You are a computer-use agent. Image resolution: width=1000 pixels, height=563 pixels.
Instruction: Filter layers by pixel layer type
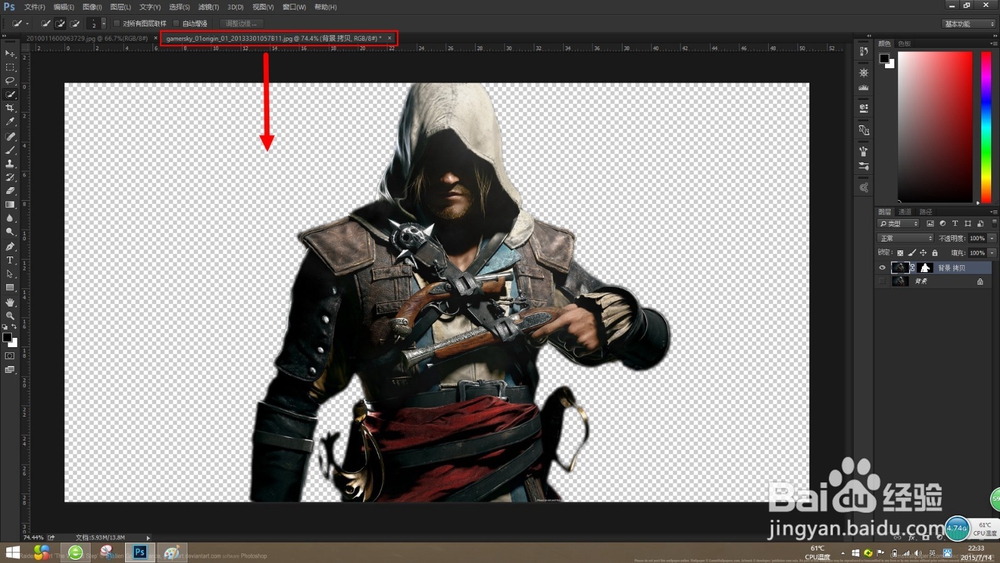(x=930, y=224)
